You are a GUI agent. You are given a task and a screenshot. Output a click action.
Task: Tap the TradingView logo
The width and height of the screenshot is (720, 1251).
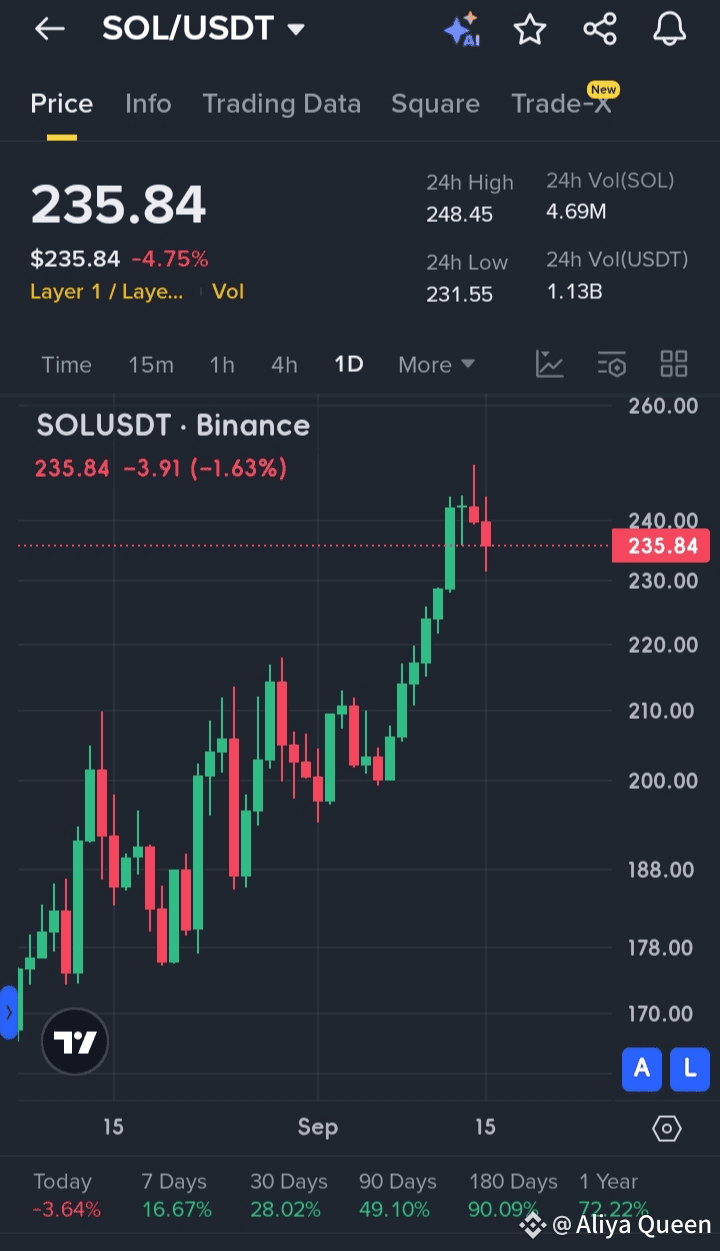pyautogui.click(x=75, y=1042)
